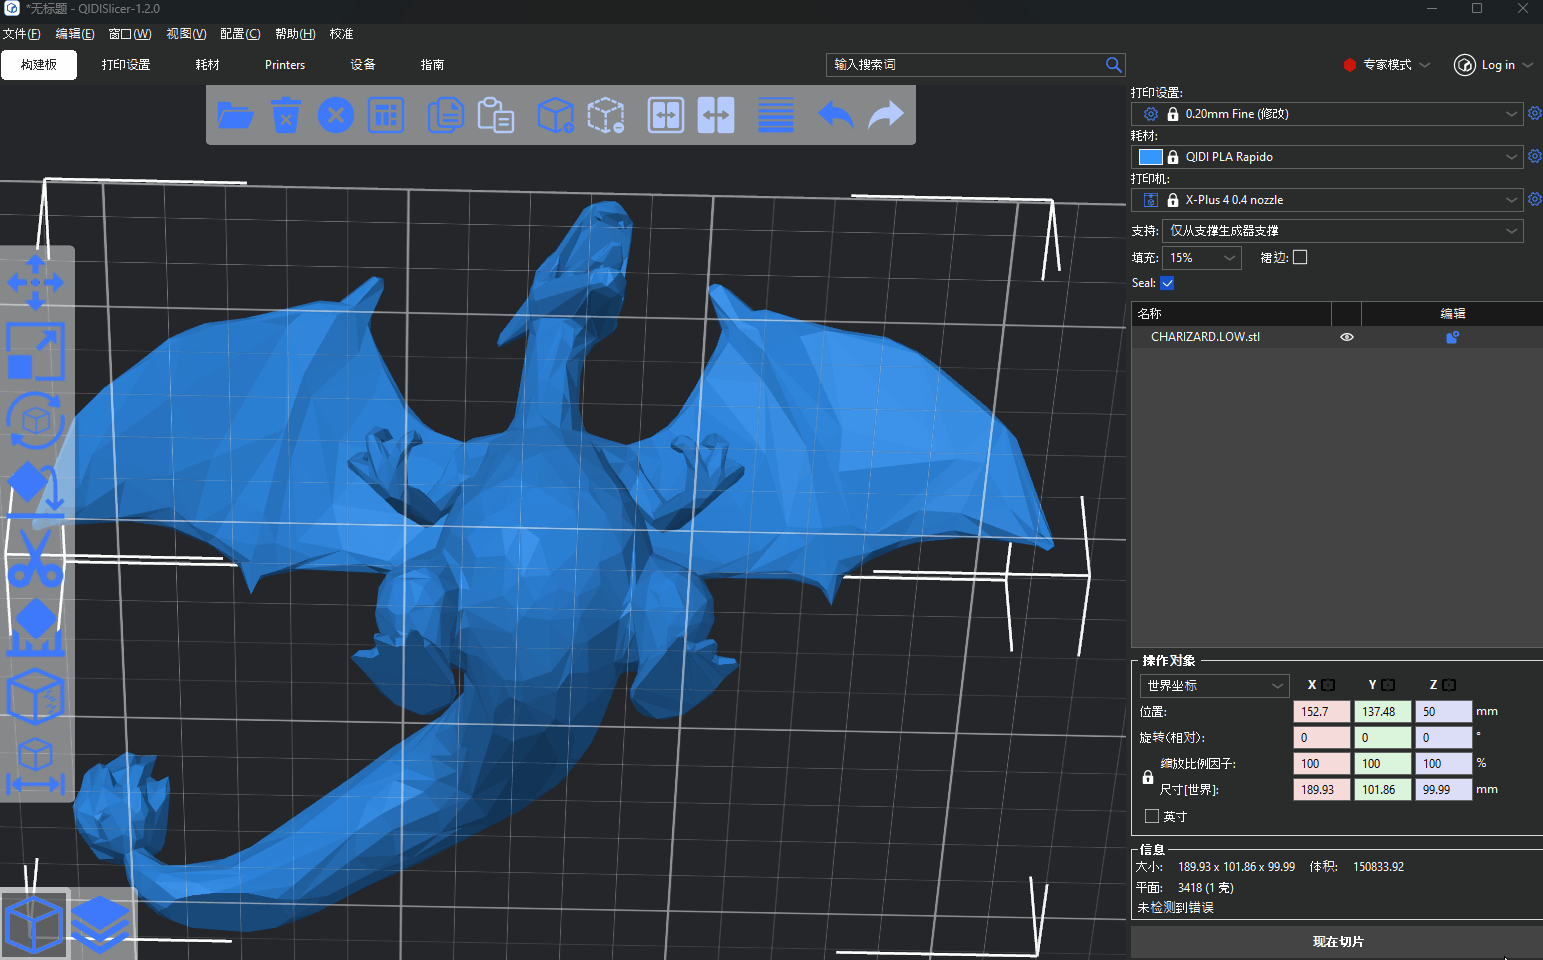Viewport: 1543px width, 960px height.
Task: Open the Calibration (校准) menu
Action: pos(342,34)
